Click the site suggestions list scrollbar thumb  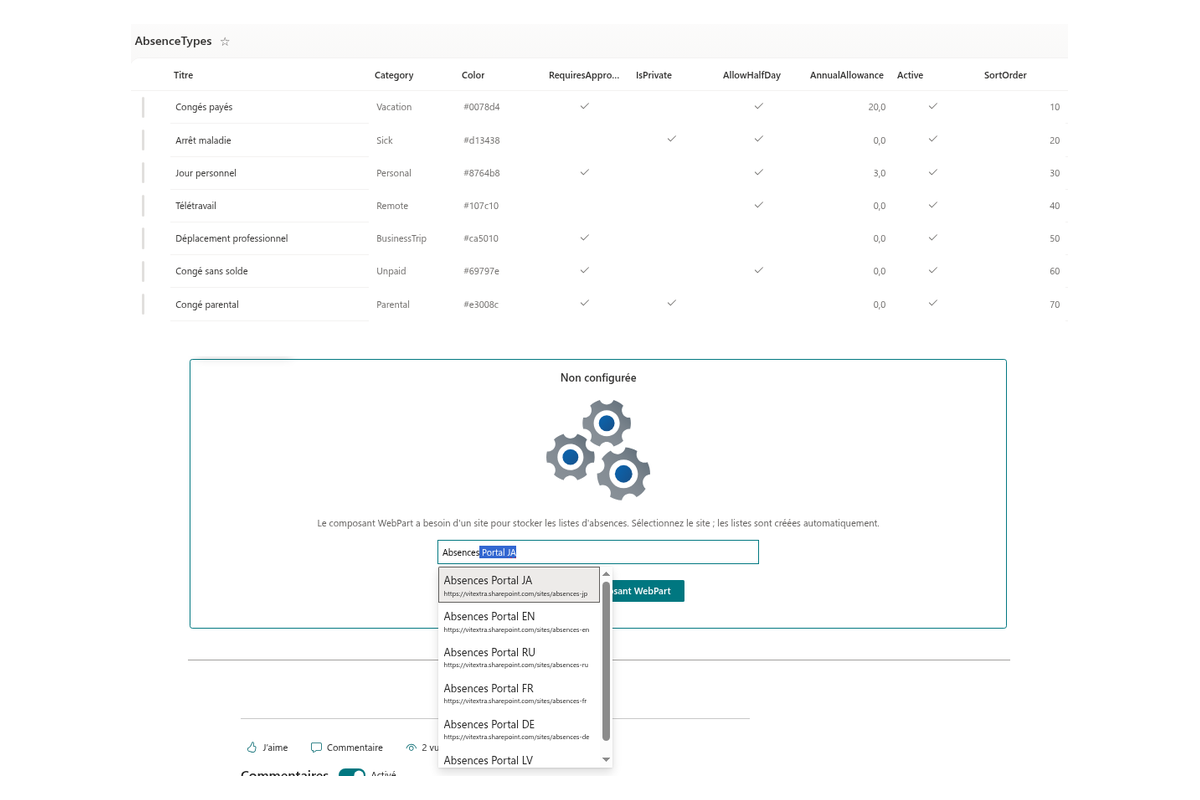click(x=606, y=661)
